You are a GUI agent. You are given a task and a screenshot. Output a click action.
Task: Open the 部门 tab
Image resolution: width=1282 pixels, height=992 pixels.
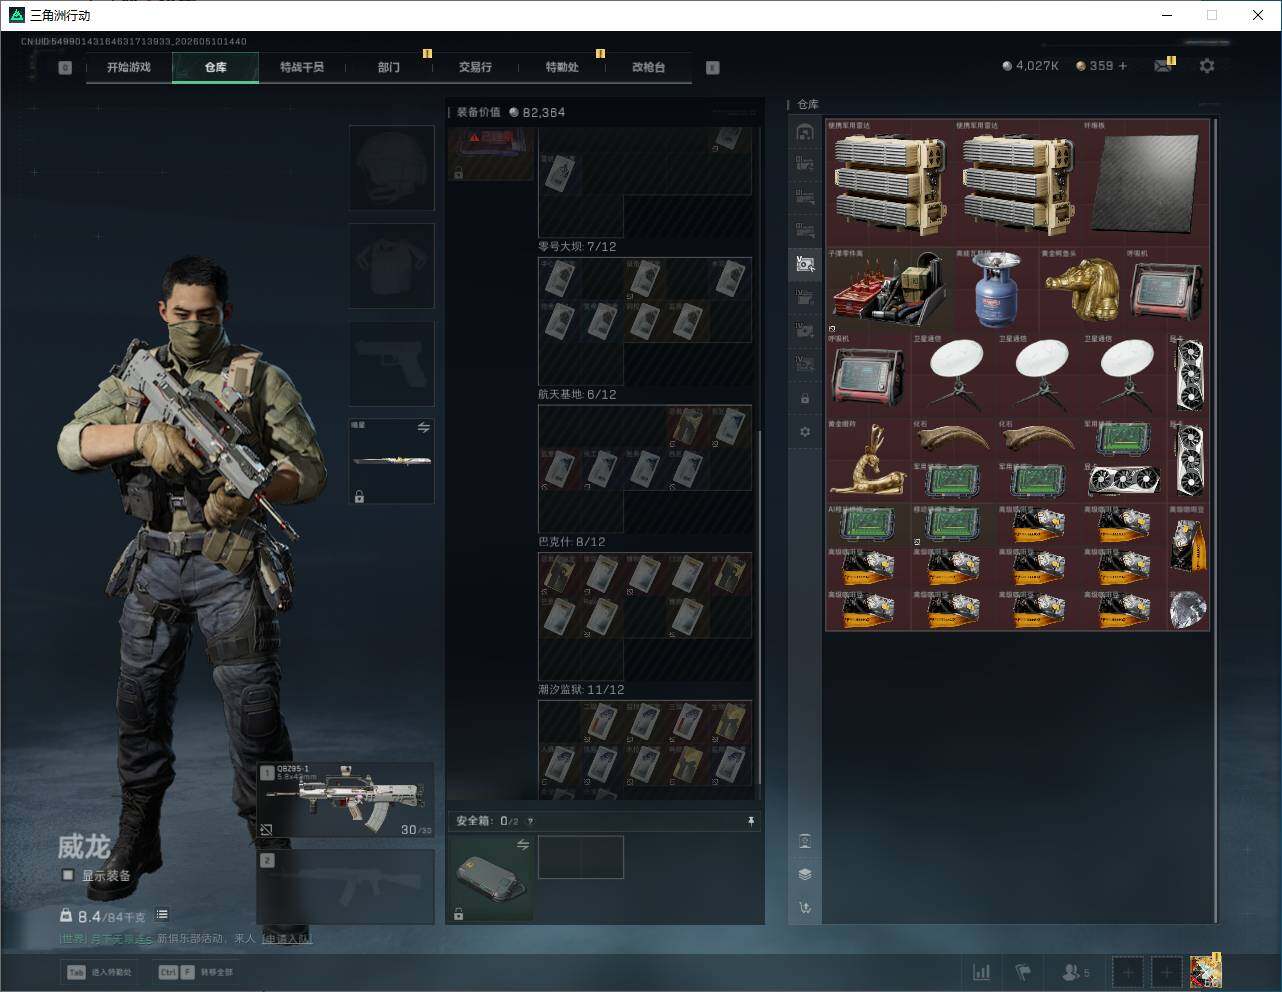point(389,67)
